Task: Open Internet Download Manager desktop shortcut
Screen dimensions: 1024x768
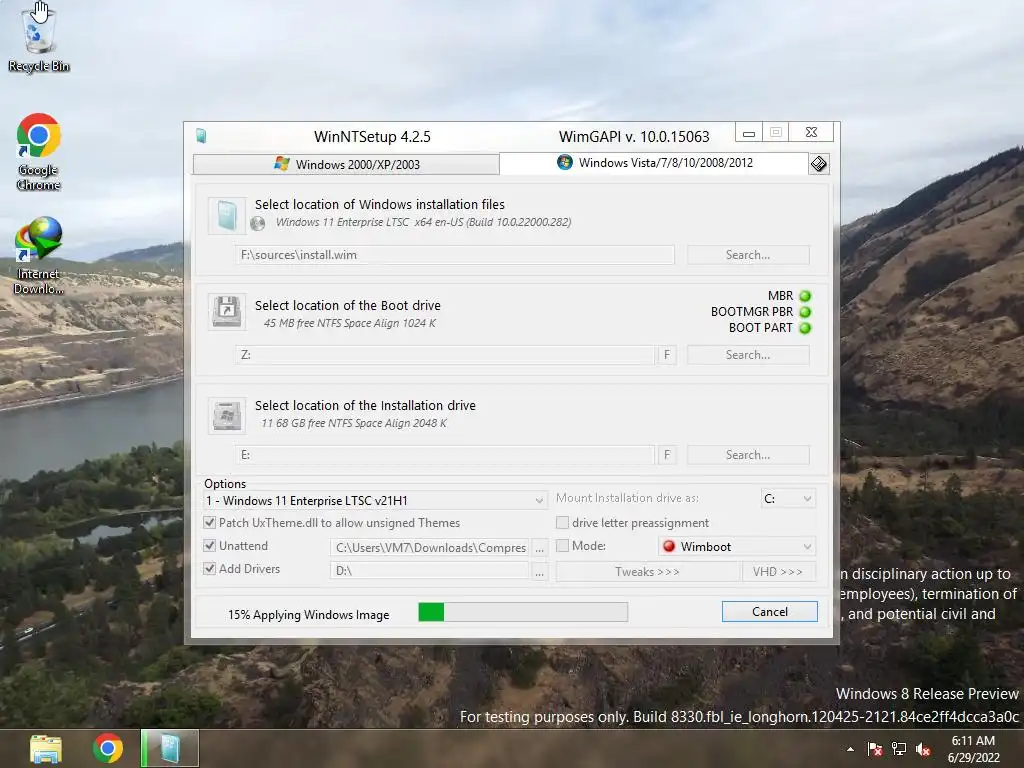Action: (39, 255)
